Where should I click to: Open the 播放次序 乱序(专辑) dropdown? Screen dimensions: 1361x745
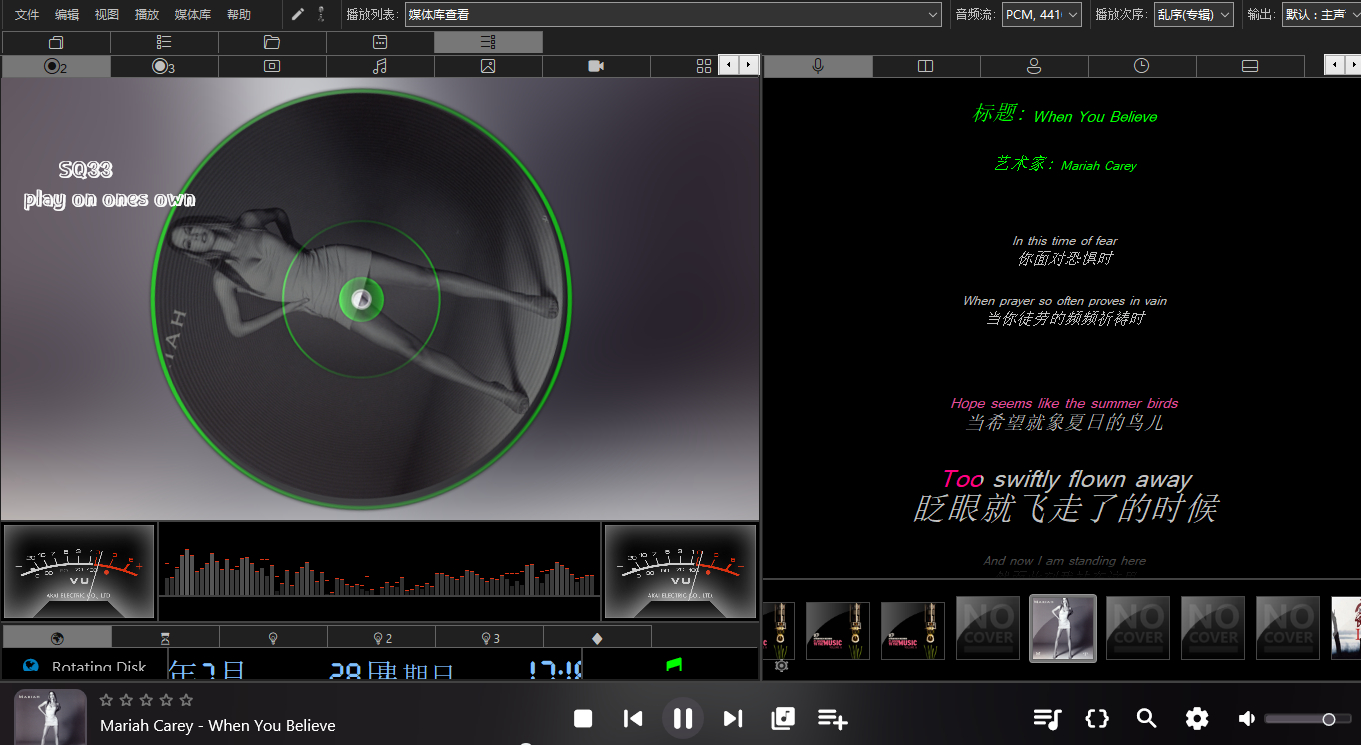tap(1194, 14)
